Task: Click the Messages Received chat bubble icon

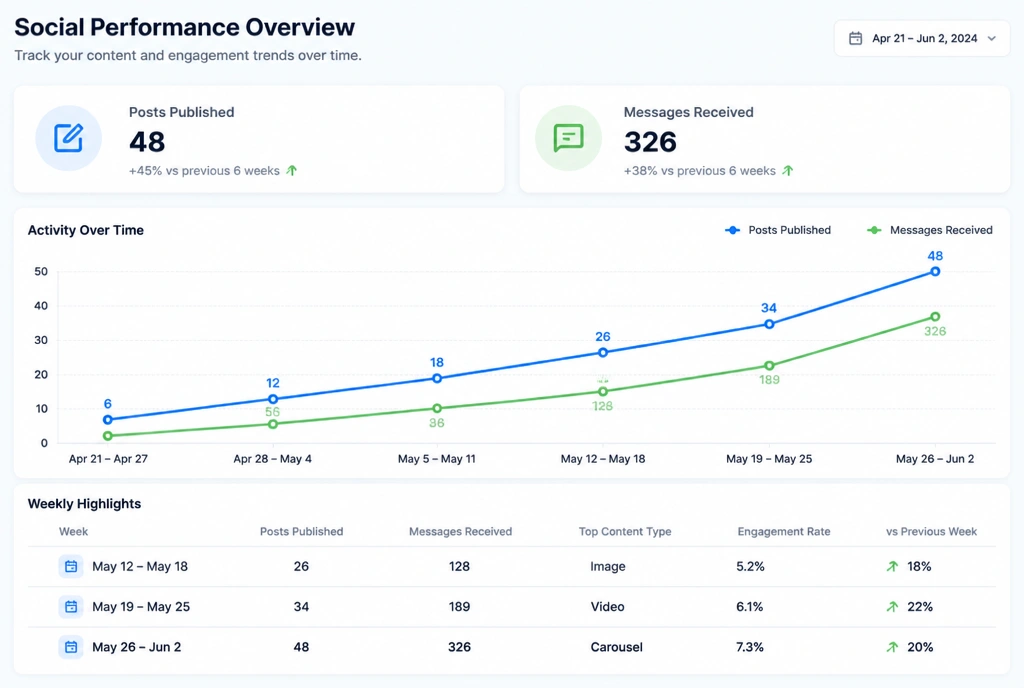Action: pos(568,138)
